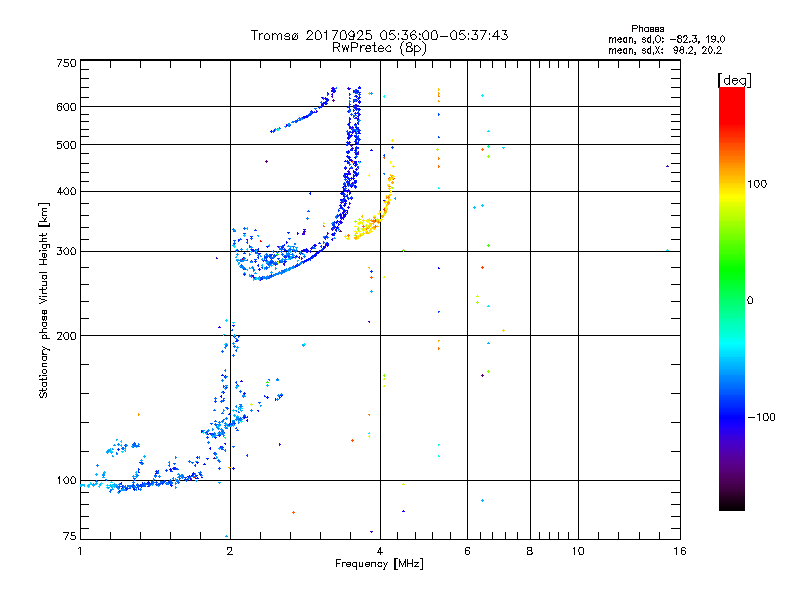The image size is (800, 600).
Task: Click the y-axis tick label "200"
Action: 66,336
